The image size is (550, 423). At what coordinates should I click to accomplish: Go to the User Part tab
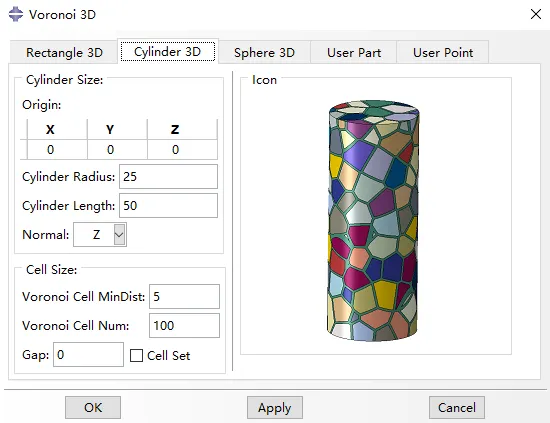354,53
